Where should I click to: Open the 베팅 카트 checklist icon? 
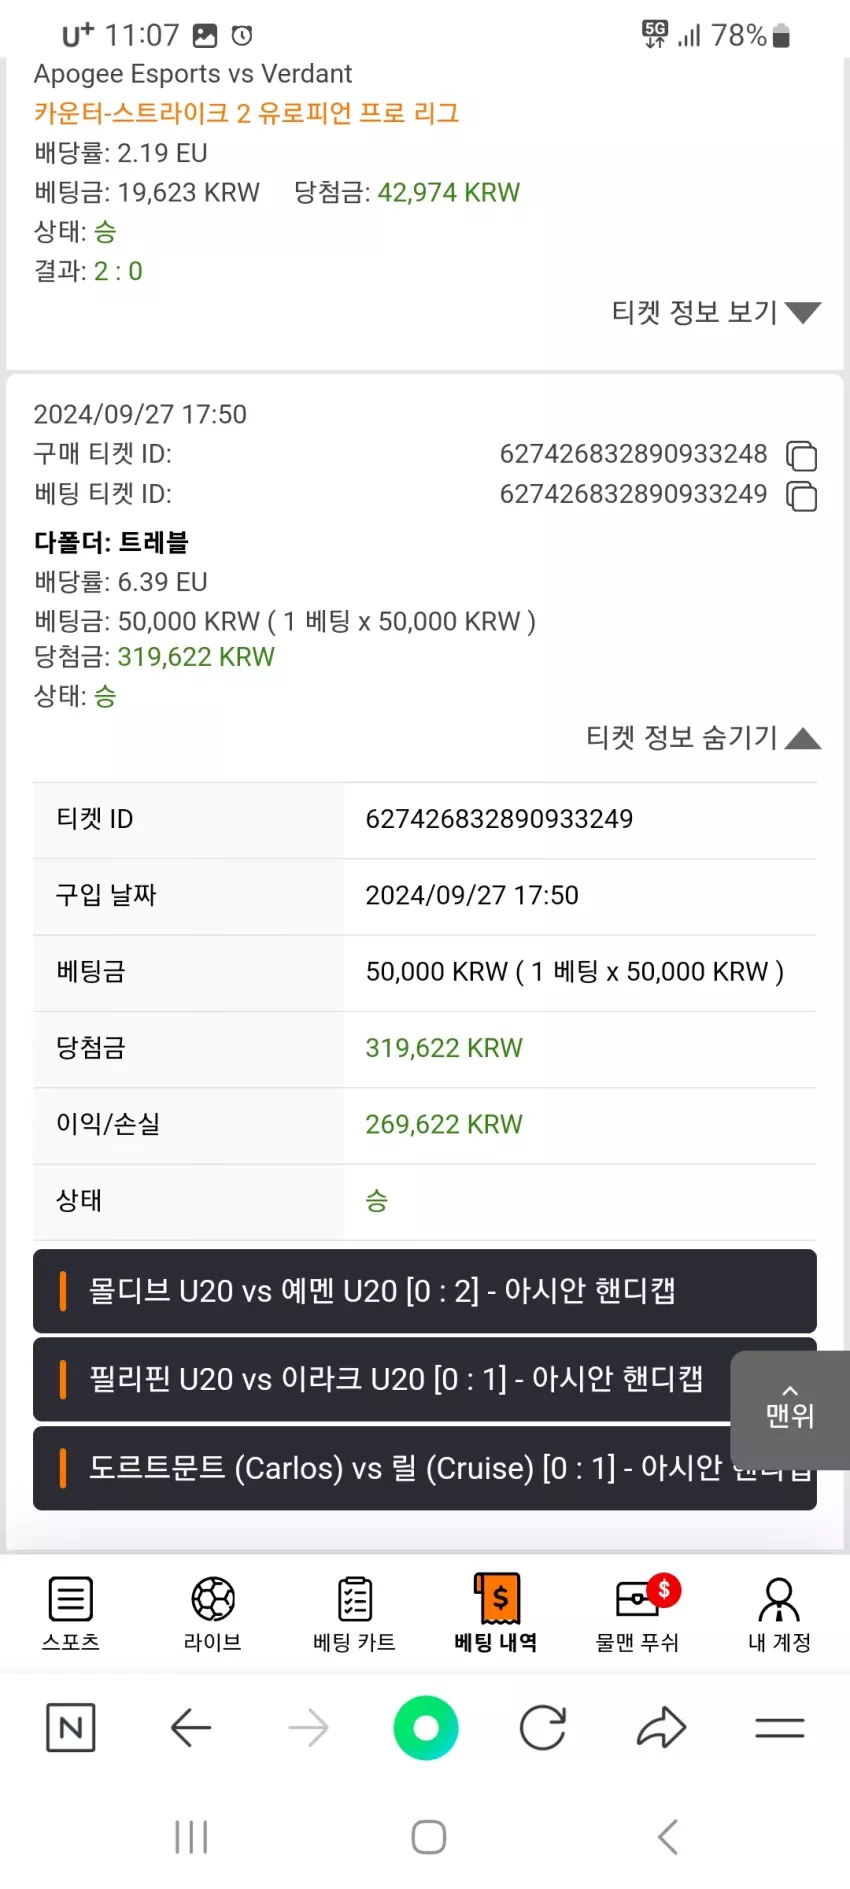coord(355,1599)
